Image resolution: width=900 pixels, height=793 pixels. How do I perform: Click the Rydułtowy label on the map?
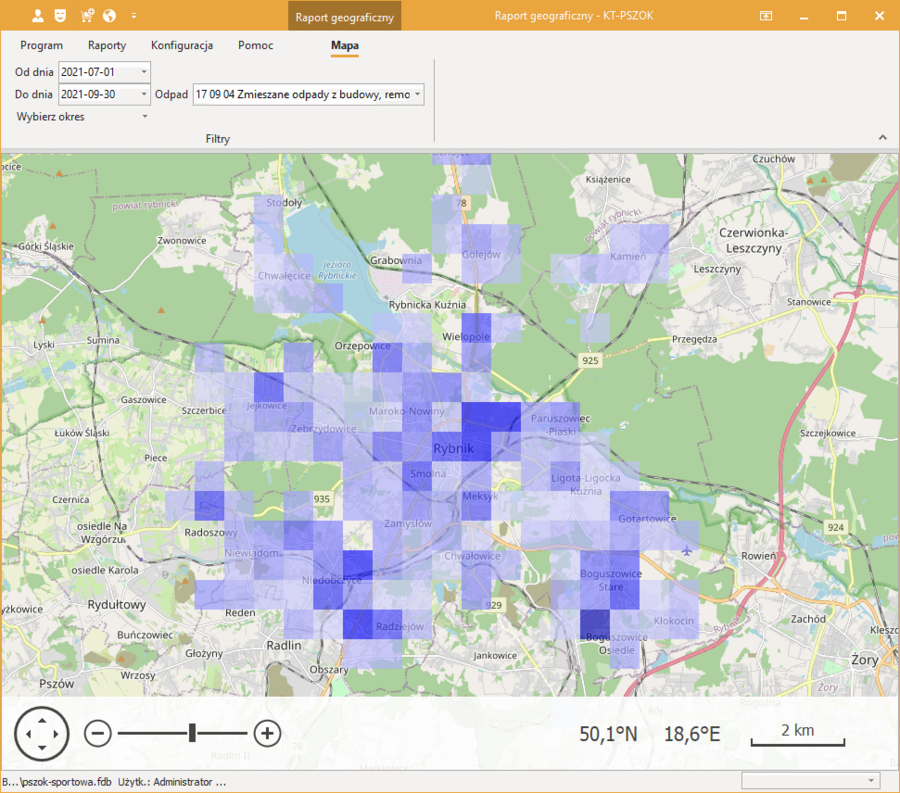click(x=117, y=604)
